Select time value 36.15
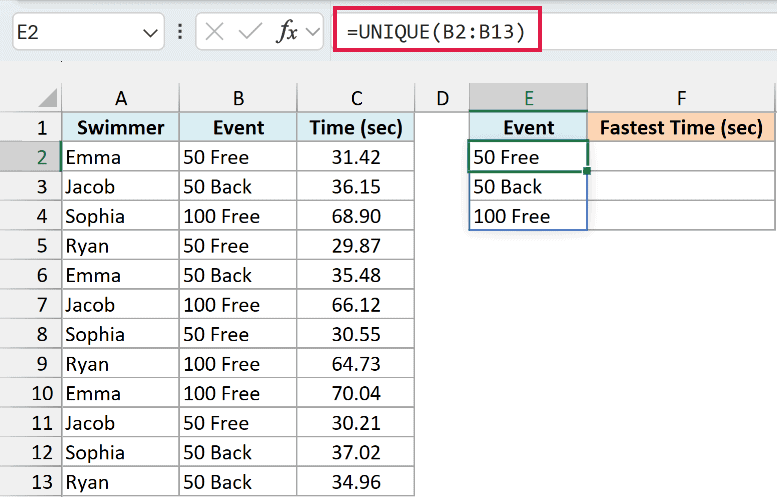The image size is (777, 497). tap(356, 187)
